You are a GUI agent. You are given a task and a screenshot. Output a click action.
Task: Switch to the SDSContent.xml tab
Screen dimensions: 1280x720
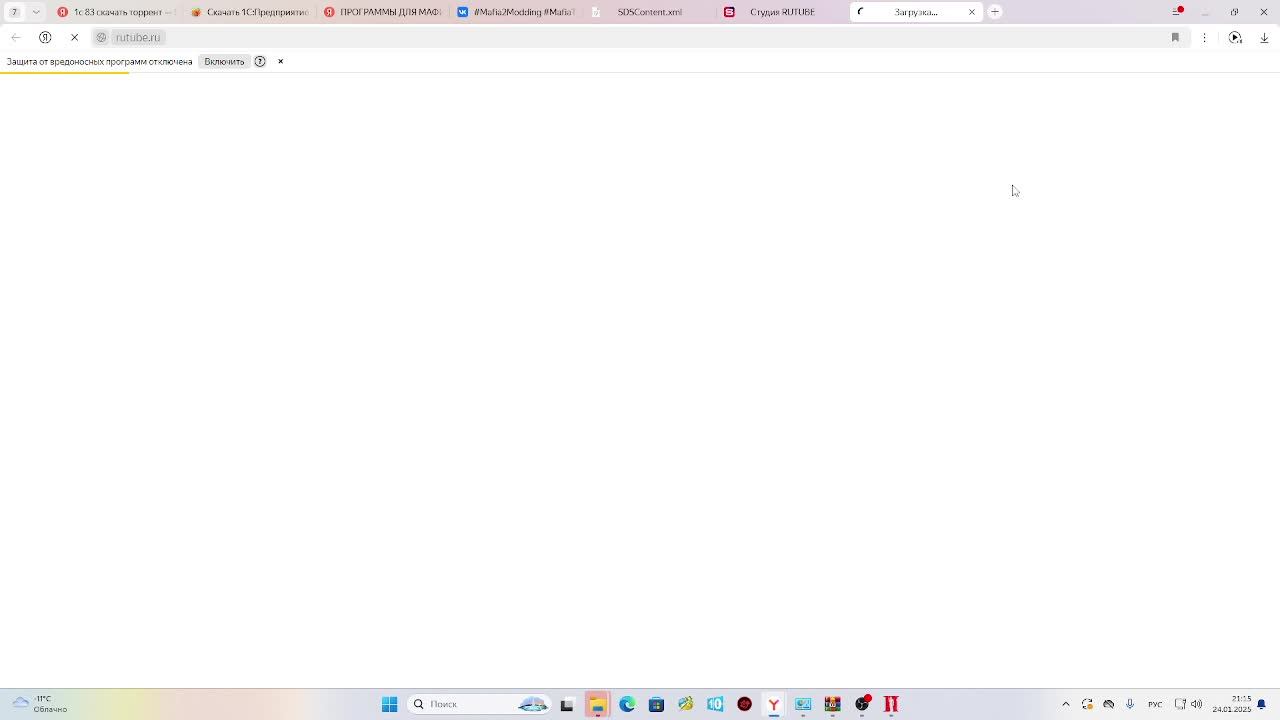click(650, 12)
